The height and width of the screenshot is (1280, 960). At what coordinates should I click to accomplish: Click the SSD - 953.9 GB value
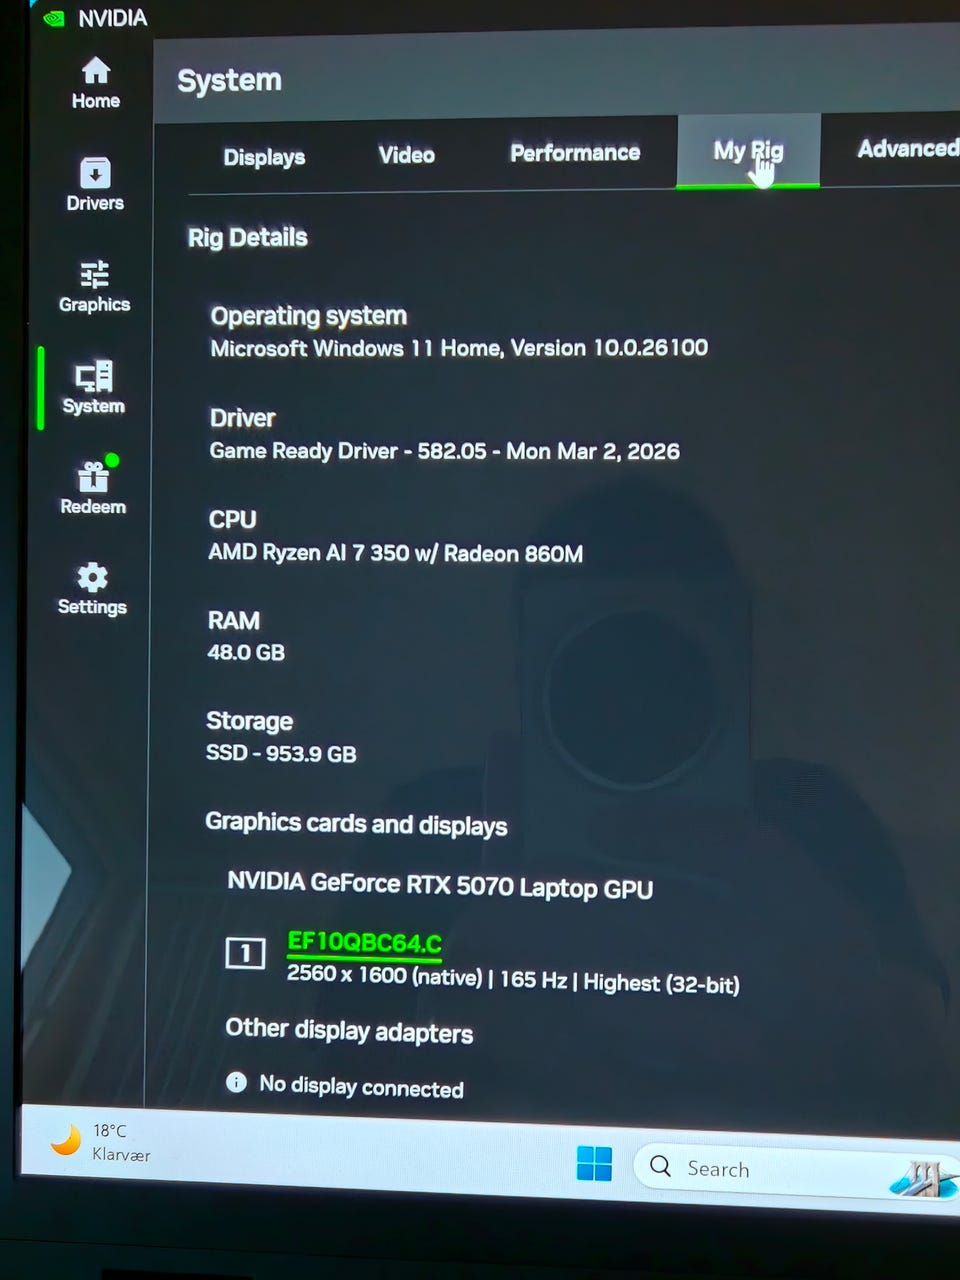point(281,753)
